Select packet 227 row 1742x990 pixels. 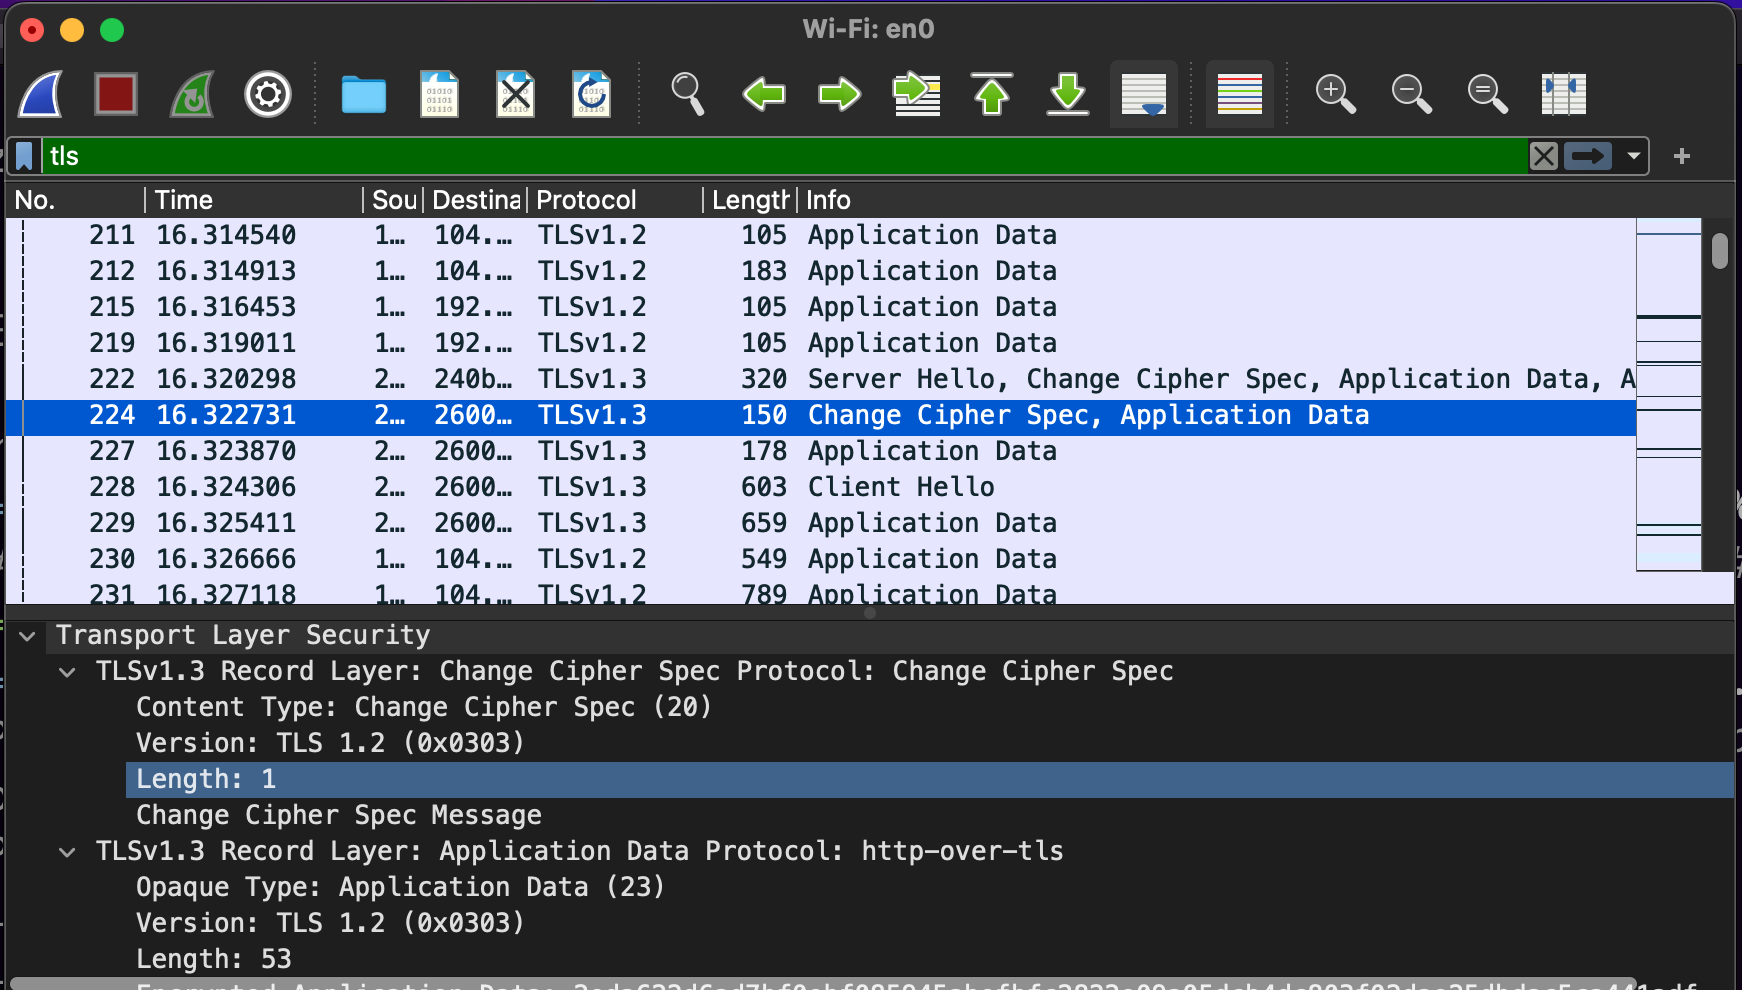pos(821,451)
